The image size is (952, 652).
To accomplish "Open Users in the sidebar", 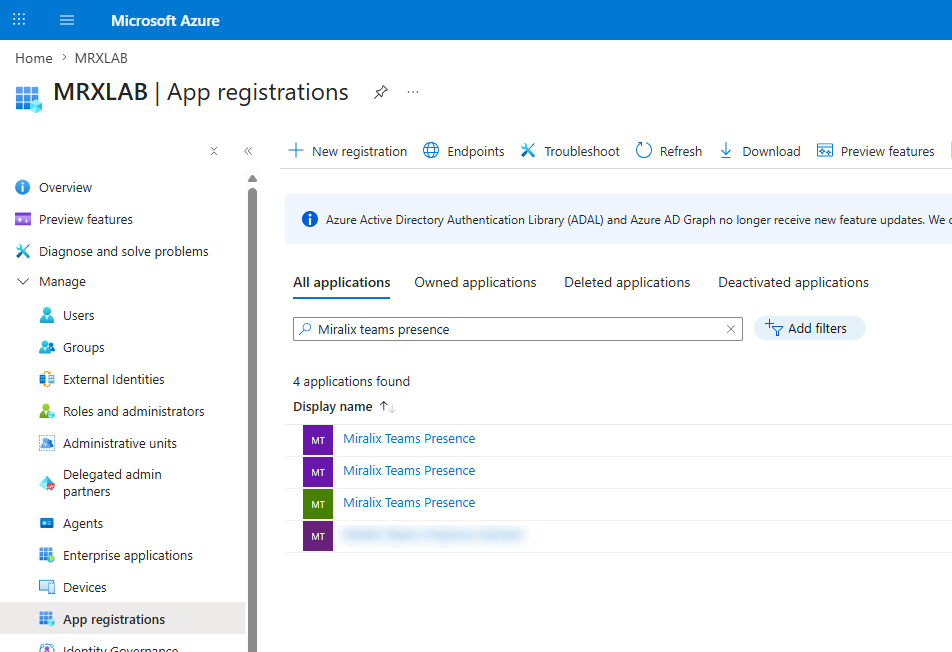I will tap(79, 316).
